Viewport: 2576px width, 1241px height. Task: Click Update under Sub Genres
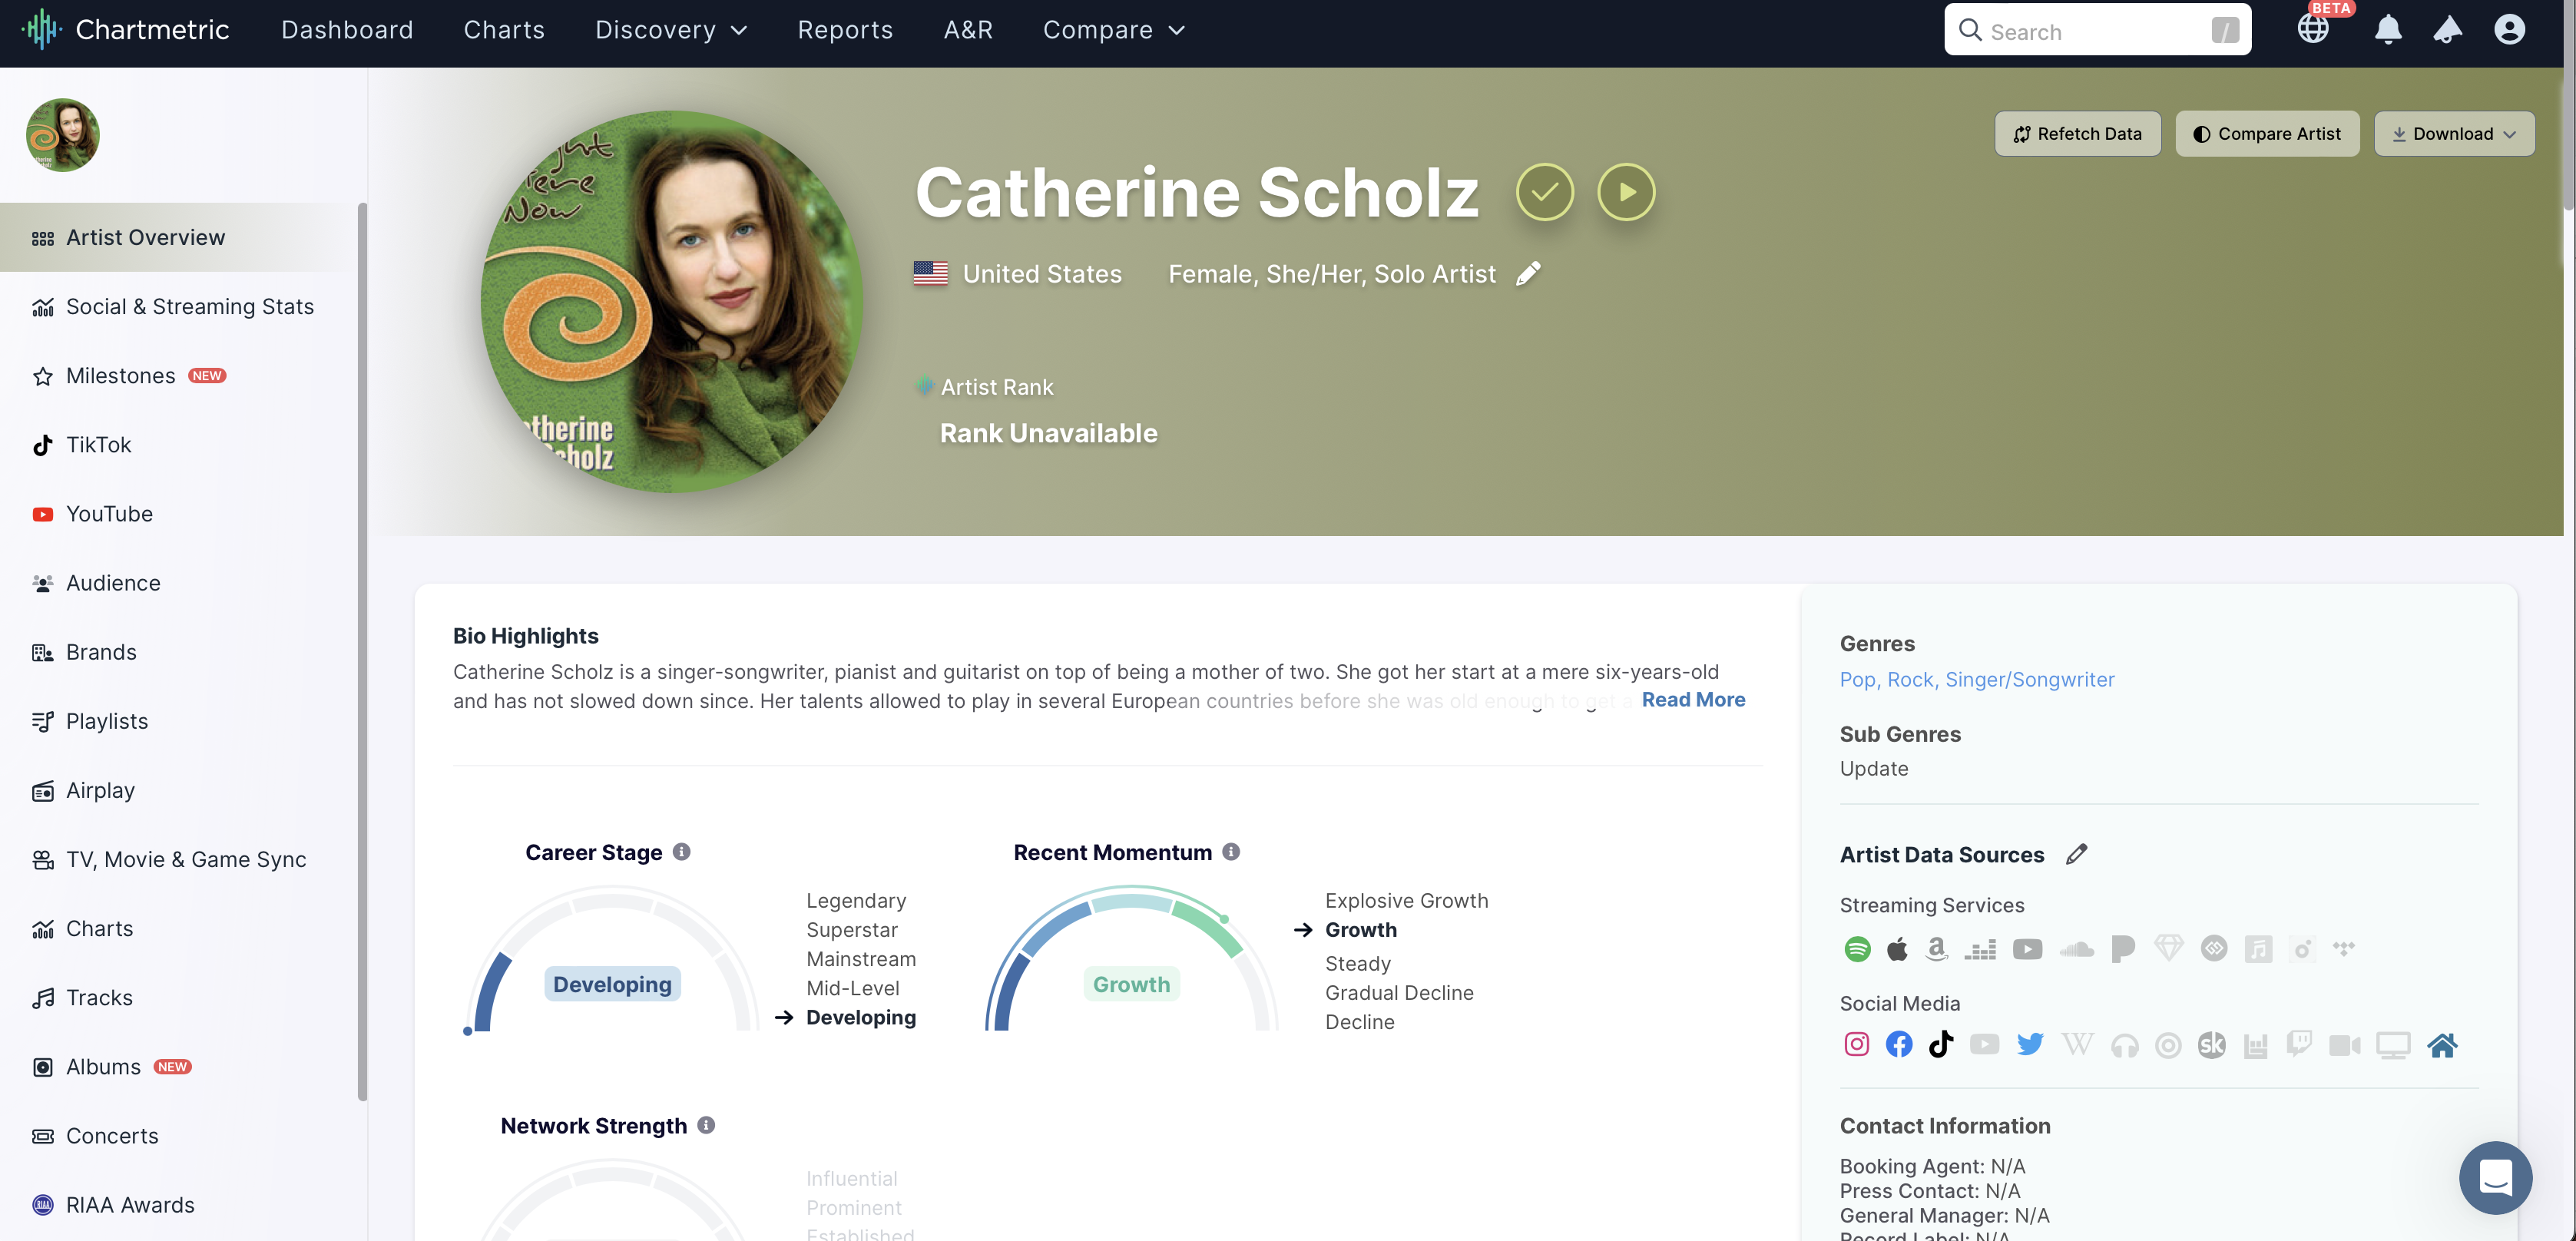tap(1873, 768)
